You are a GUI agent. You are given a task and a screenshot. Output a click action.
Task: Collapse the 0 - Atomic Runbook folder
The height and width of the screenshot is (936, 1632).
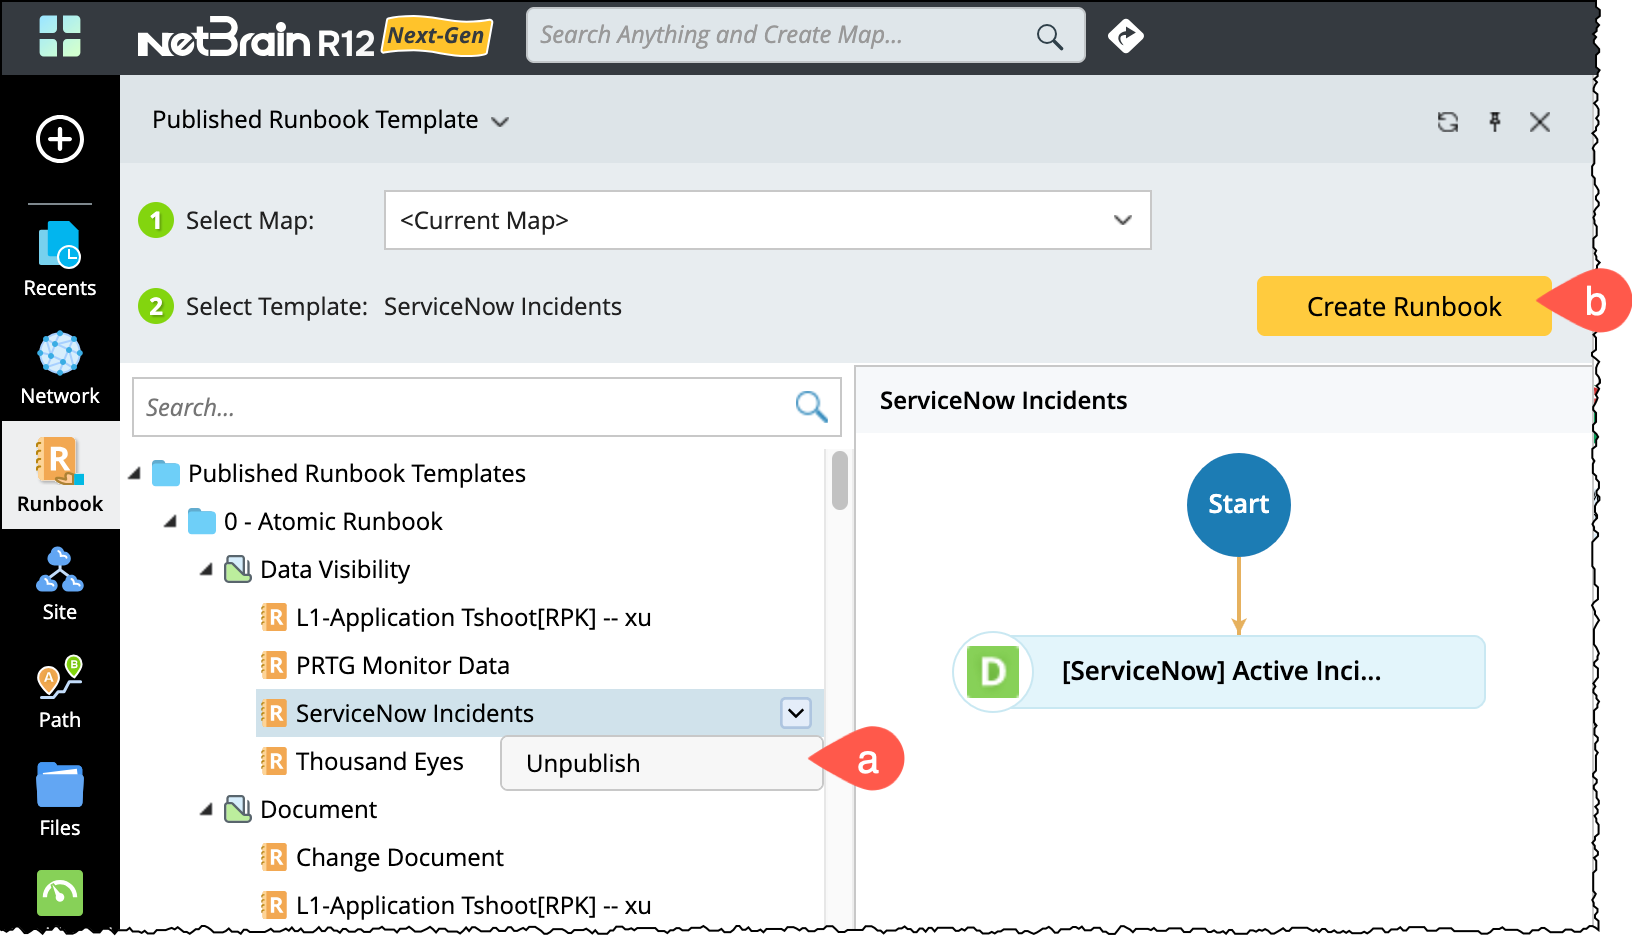coord(170,522)
